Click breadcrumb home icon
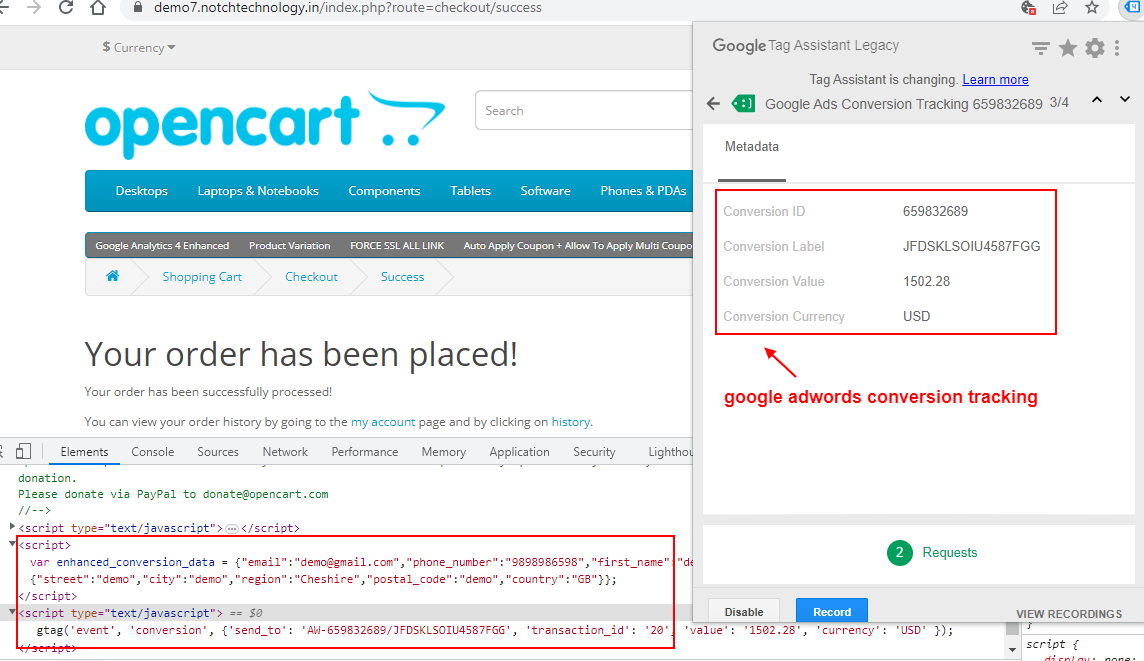The image size is (1144, 661). [112, 276]
